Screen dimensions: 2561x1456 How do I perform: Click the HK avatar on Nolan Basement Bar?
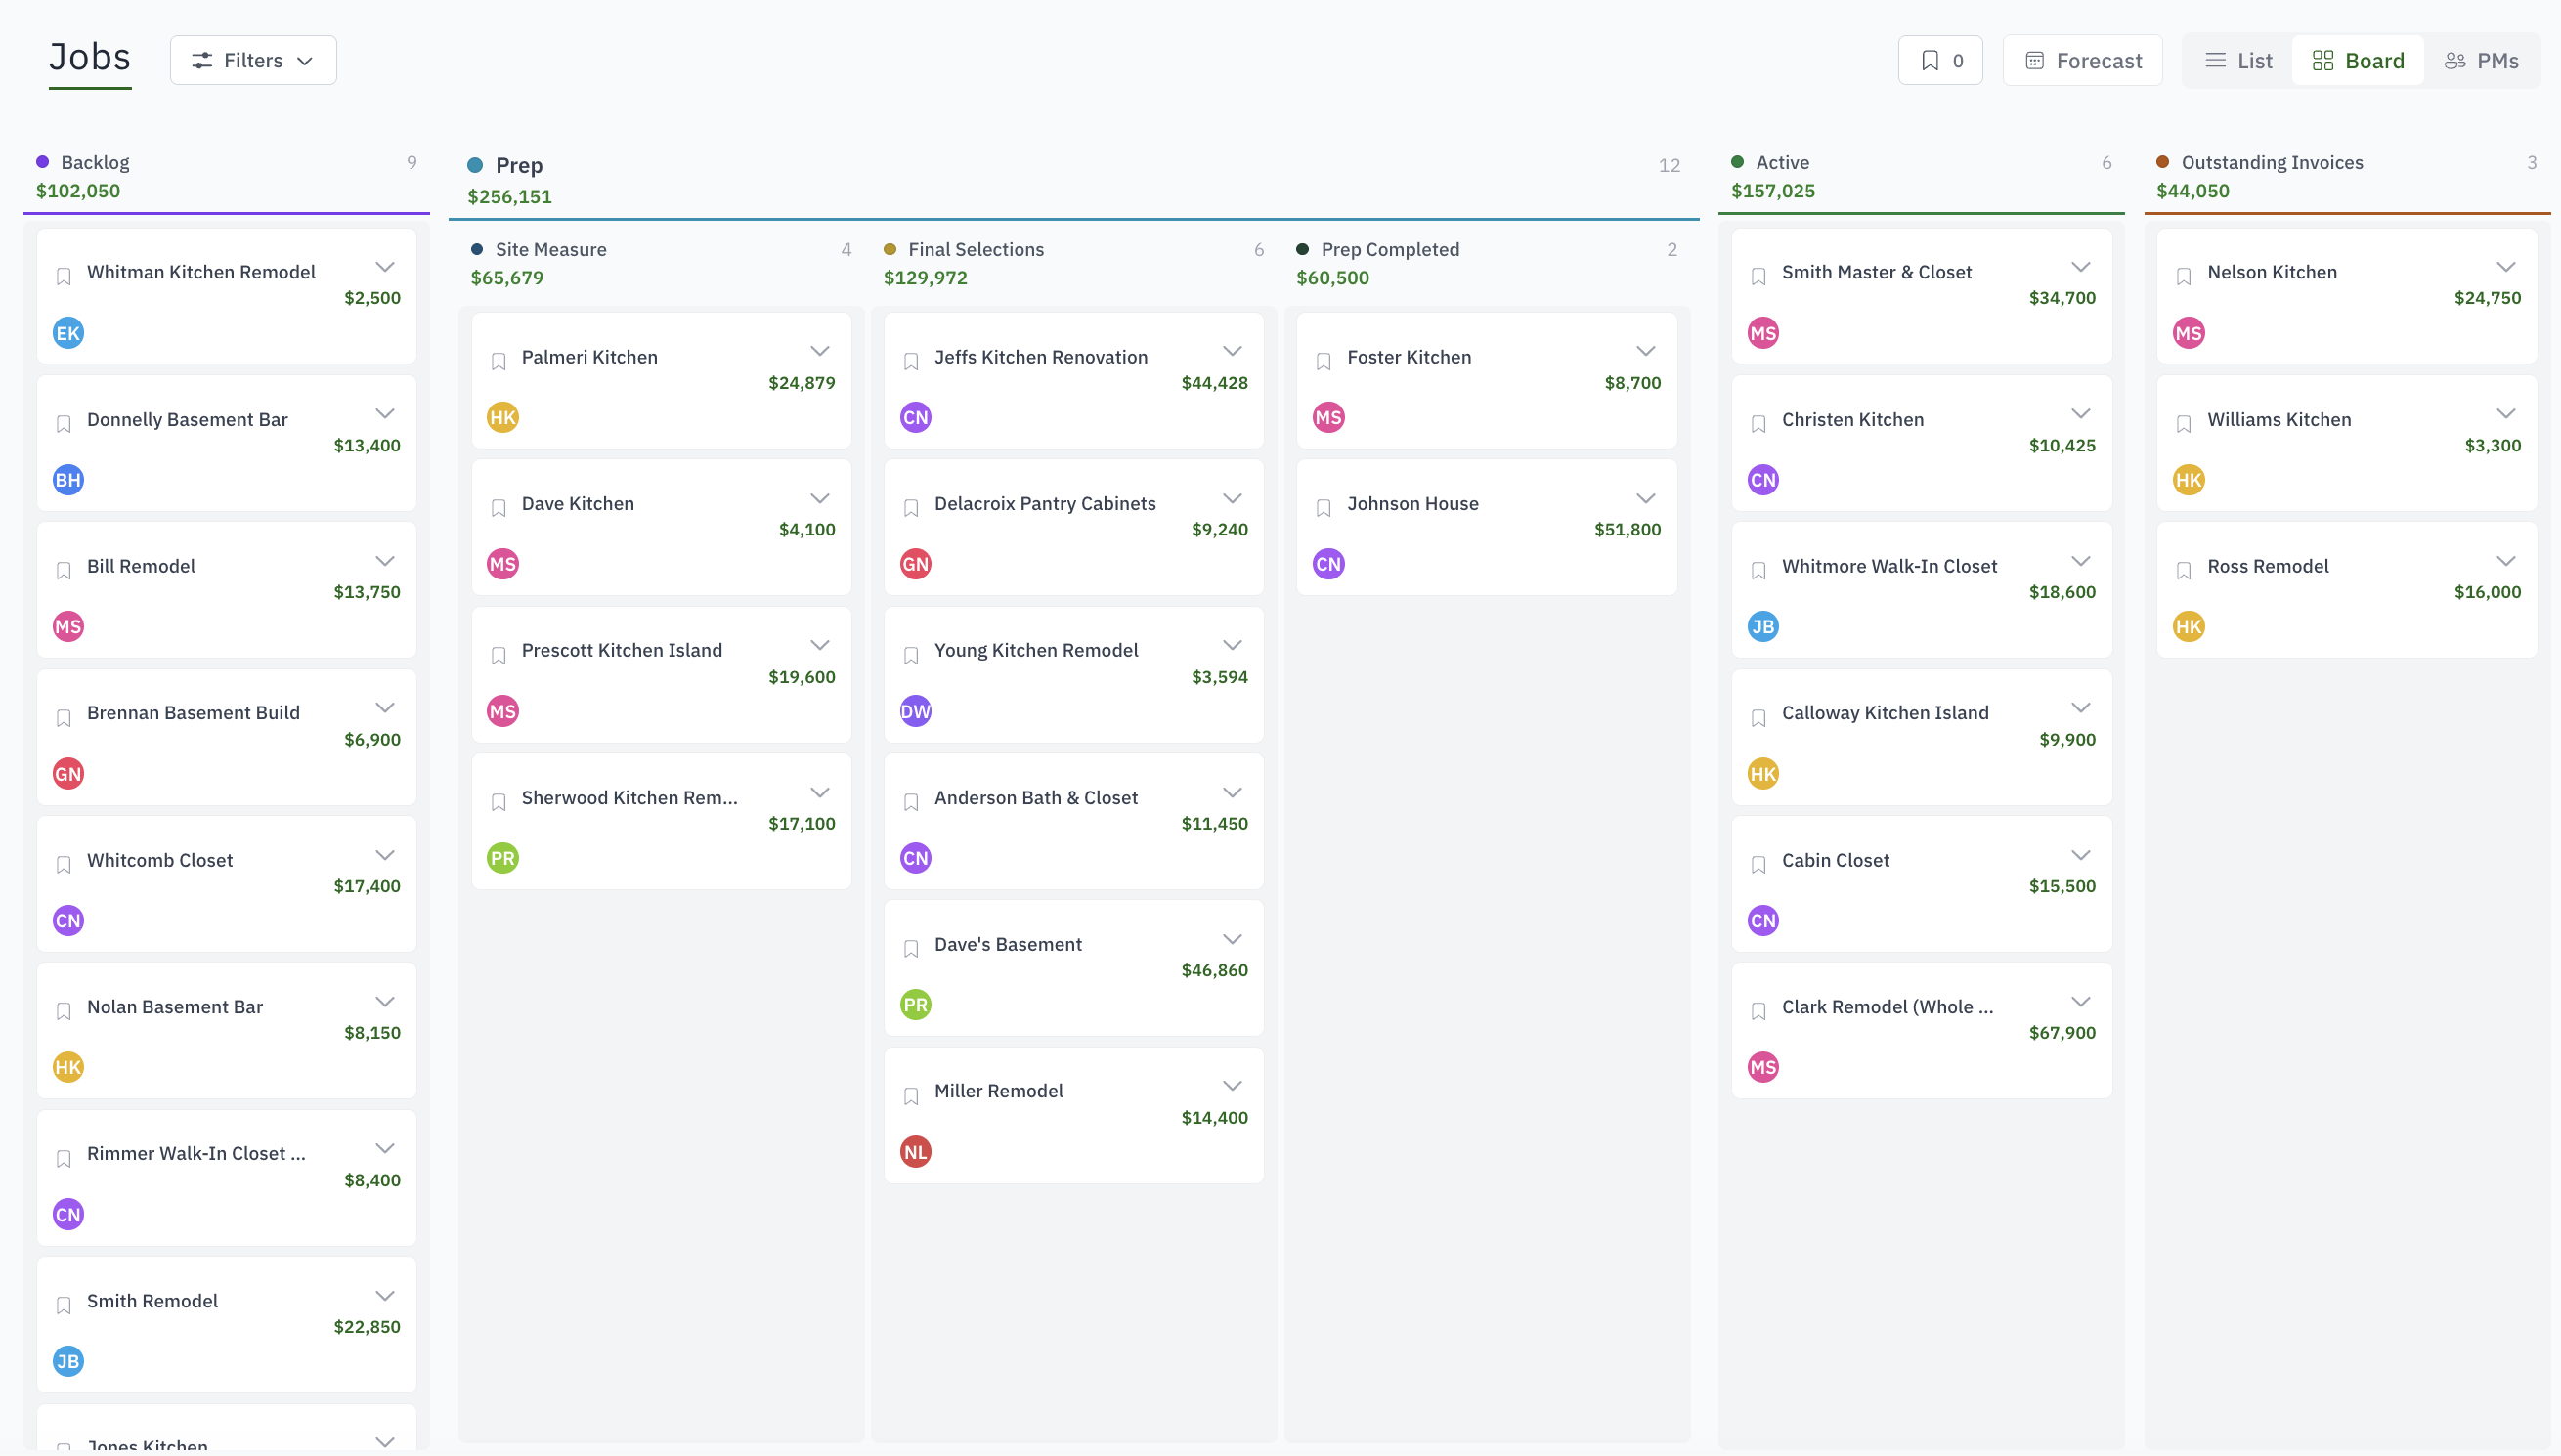point(68,1067)
